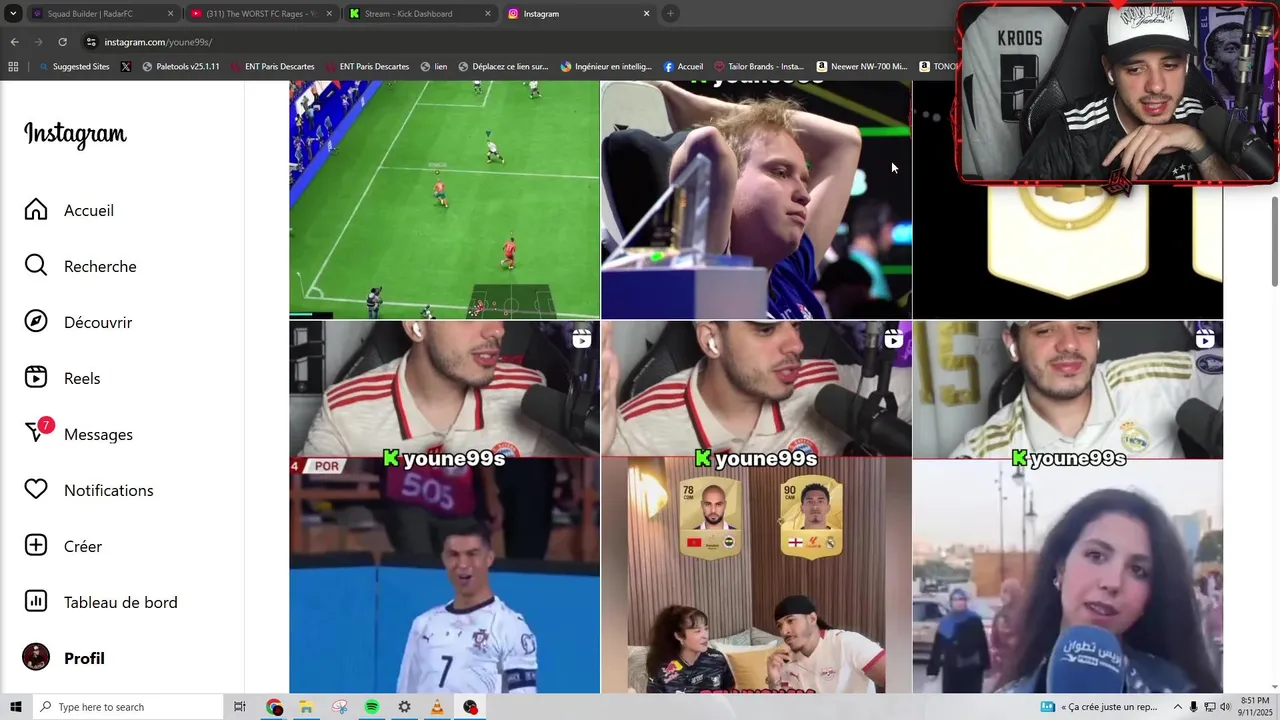Open the Windows Start menu
The height and width of the screenshot is (720, 1280).
click(x=15, y=707)
